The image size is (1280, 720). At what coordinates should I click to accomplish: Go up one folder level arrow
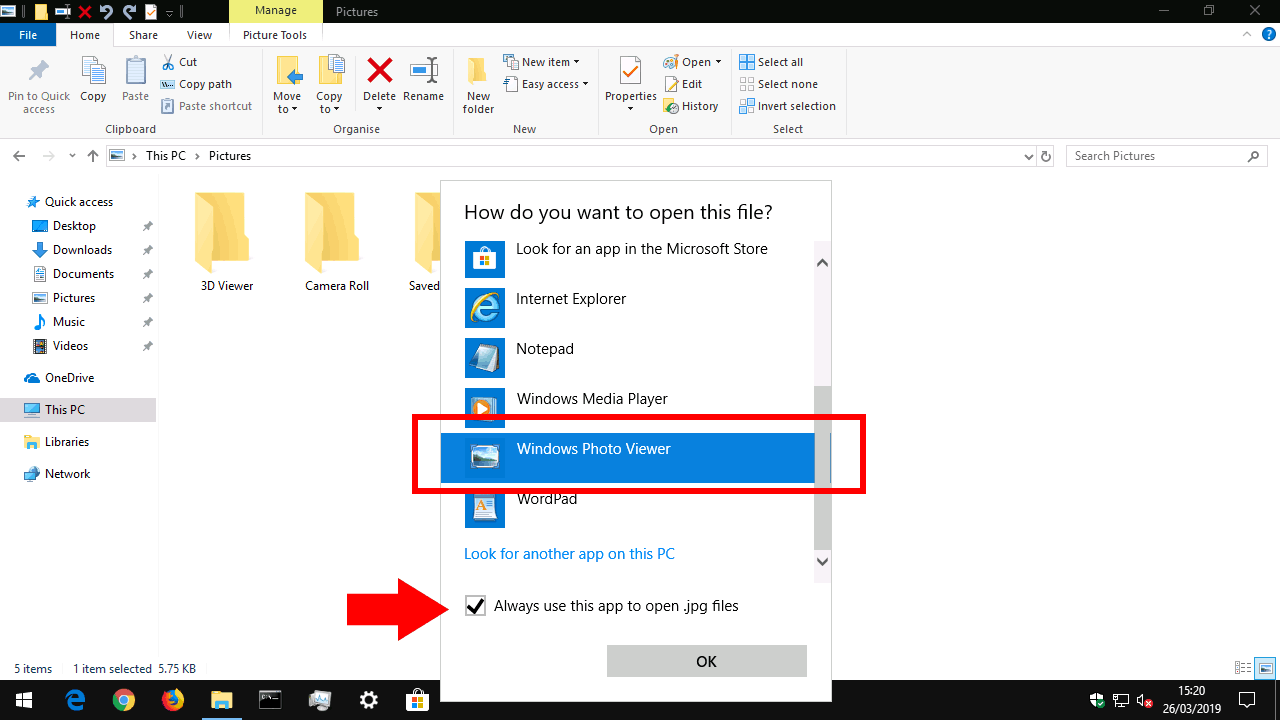tap(93, 156)
